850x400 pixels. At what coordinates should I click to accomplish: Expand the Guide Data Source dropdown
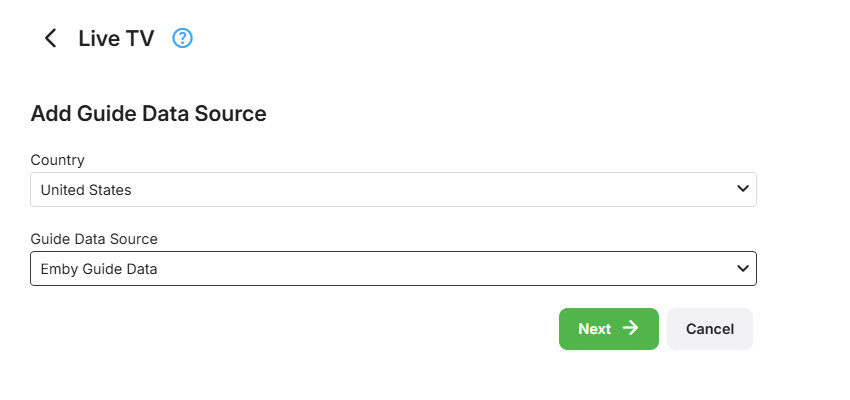tap(393, 268)
